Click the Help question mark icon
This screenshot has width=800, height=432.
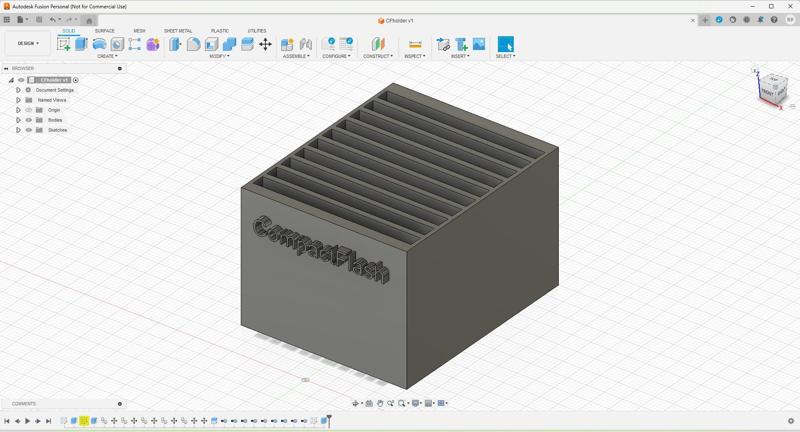[x=774, y=20]
